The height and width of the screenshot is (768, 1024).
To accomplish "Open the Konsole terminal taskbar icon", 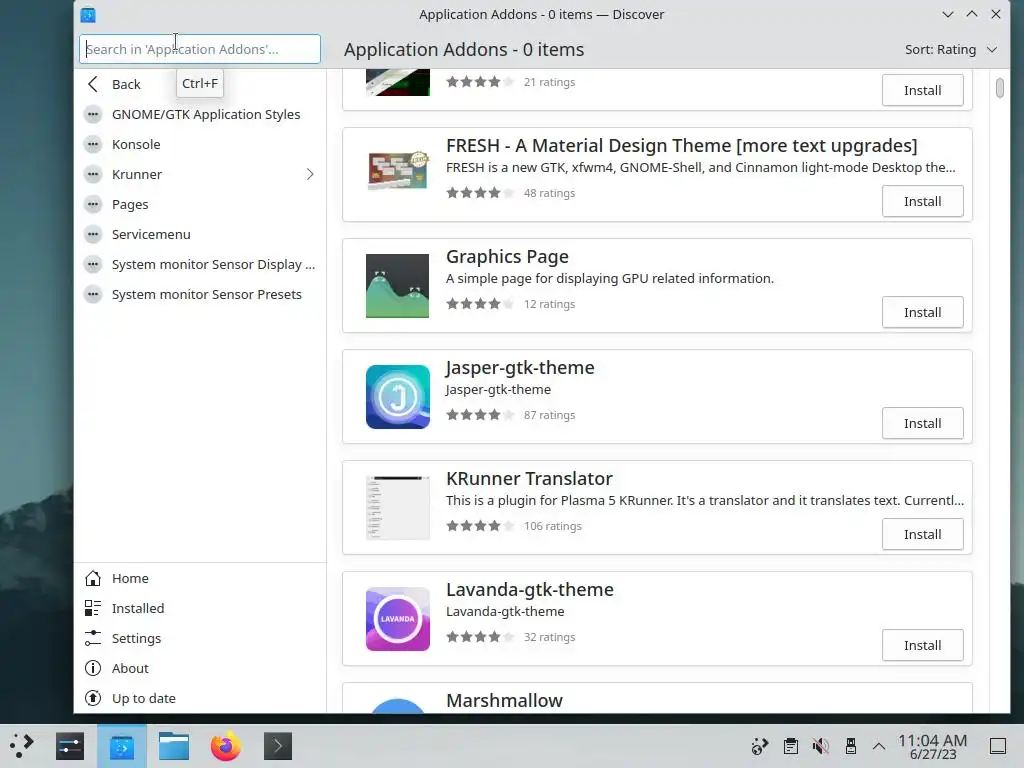I will [x=278, y=746].
